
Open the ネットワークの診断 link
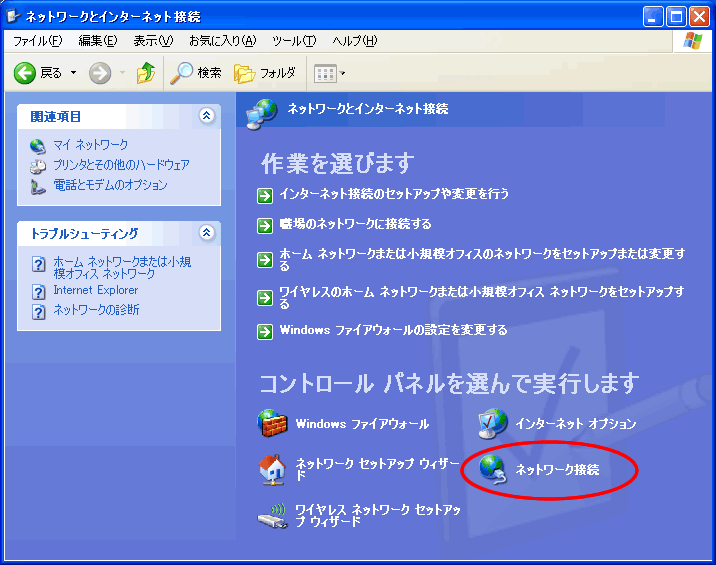[x=96, y=310]
